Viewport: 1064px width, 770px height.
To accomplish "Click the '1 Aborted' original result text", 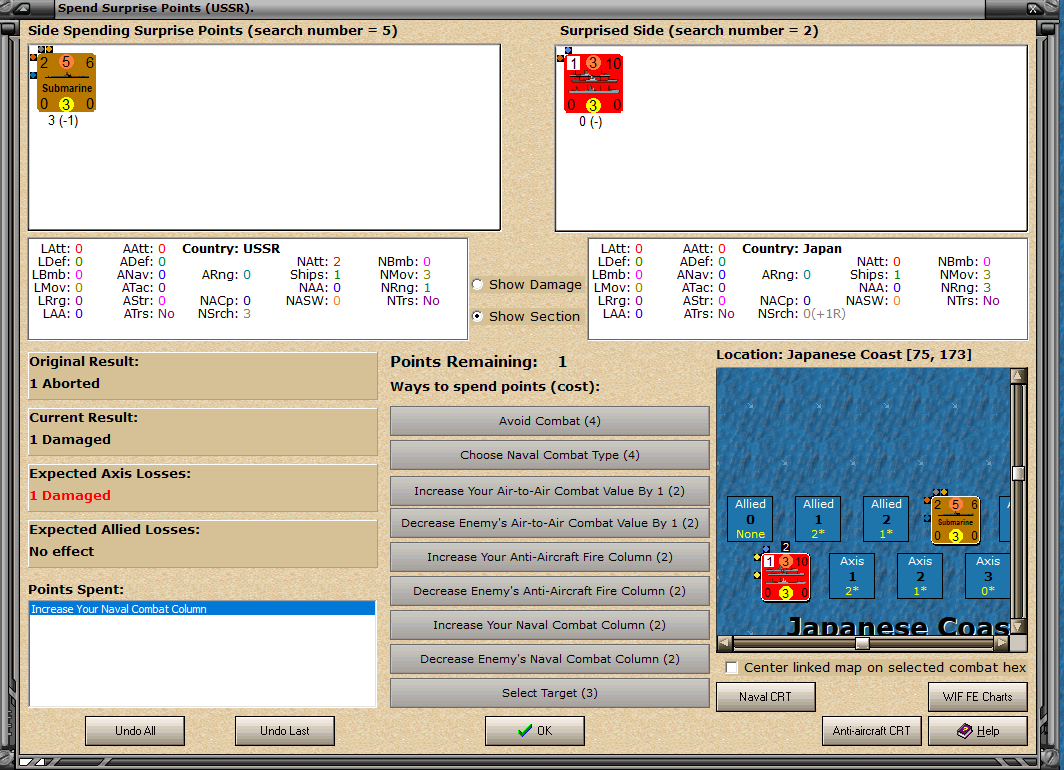I will [64, 383].
